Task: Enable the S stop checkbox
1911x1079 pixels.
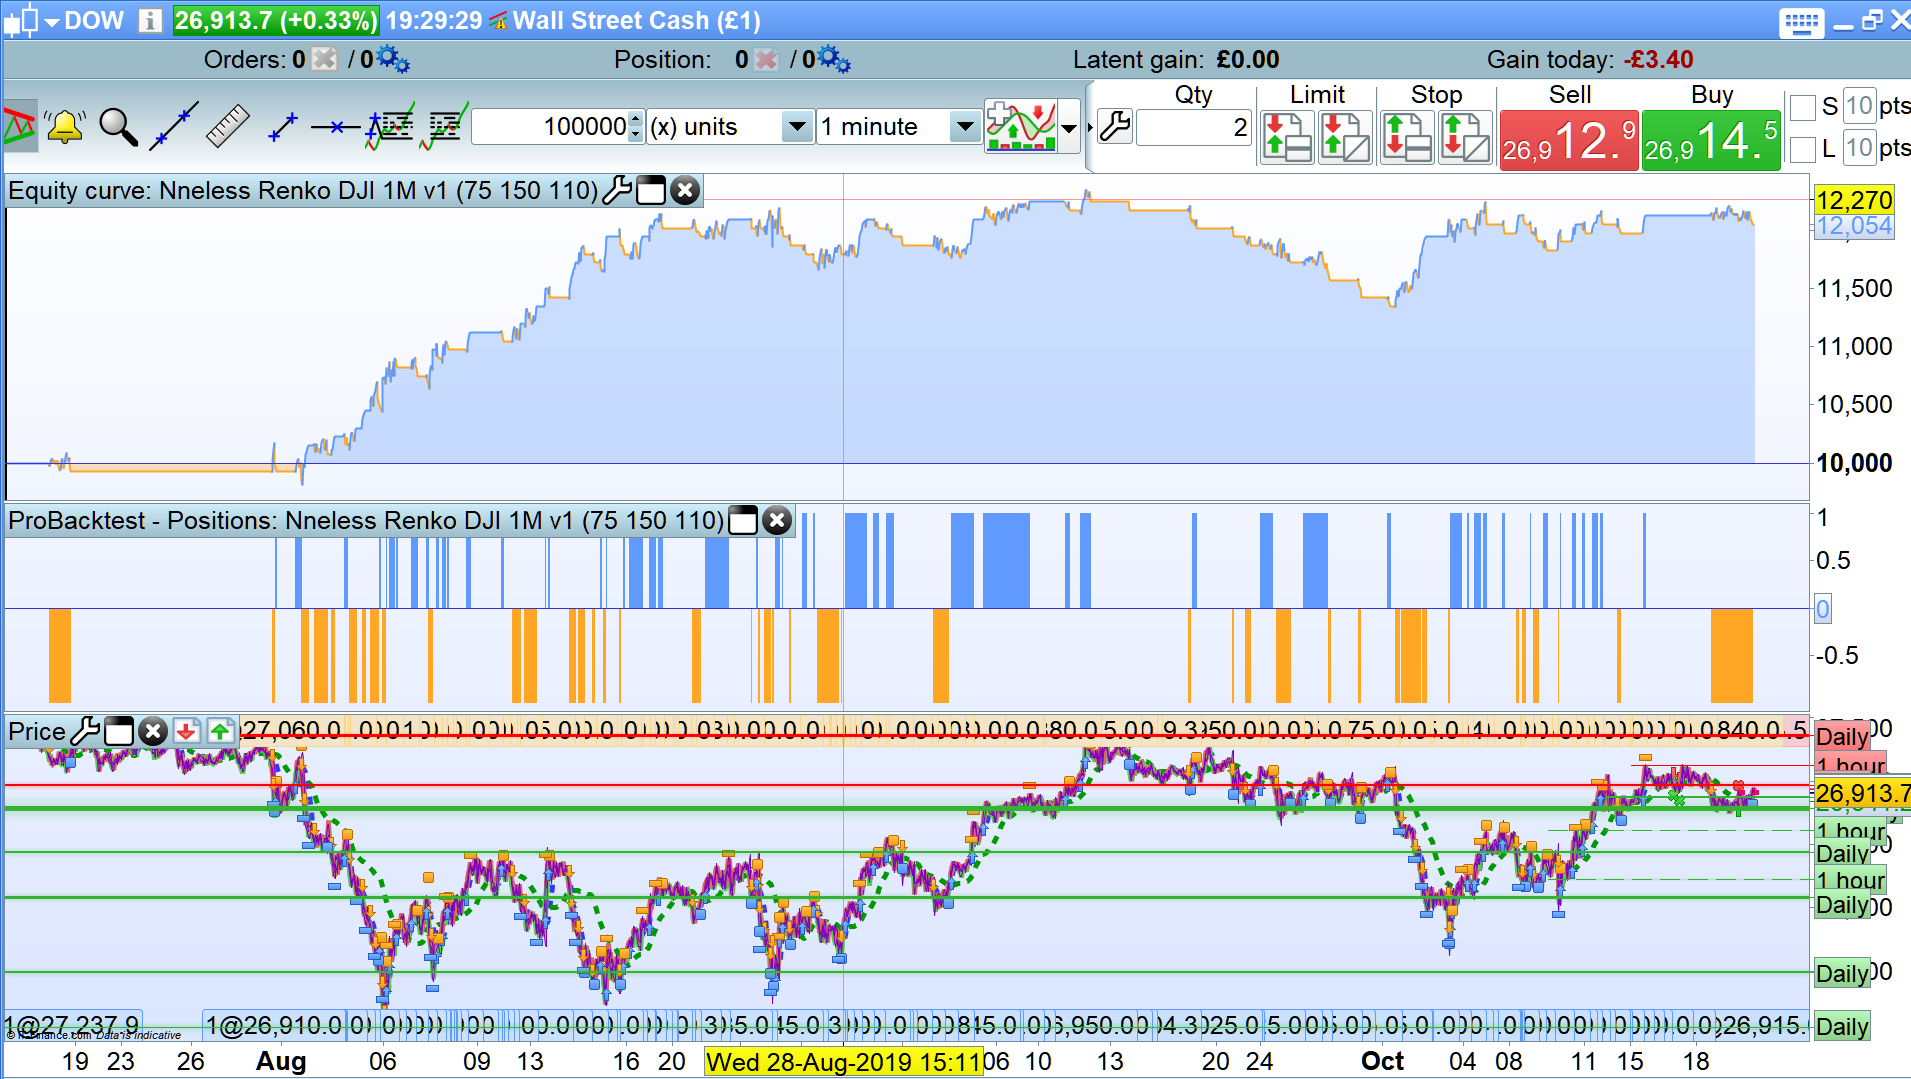Action: [x=1803, y=107]
